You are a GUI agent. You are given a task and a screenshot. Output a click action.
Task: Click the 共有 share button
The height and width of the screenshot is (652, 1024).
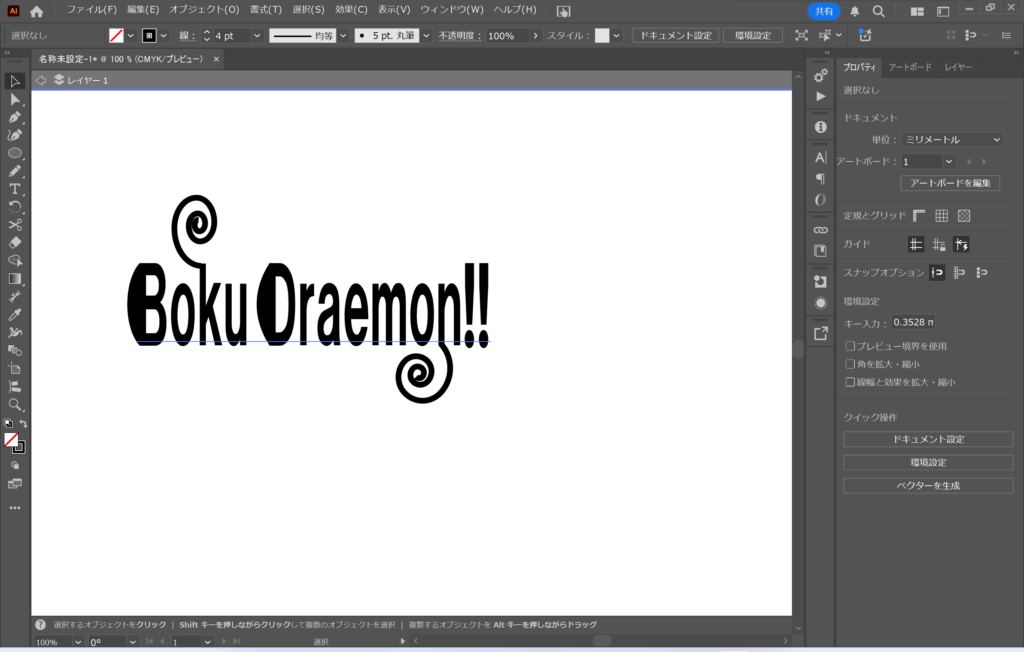pyautogui.click(x=824, y=11)
